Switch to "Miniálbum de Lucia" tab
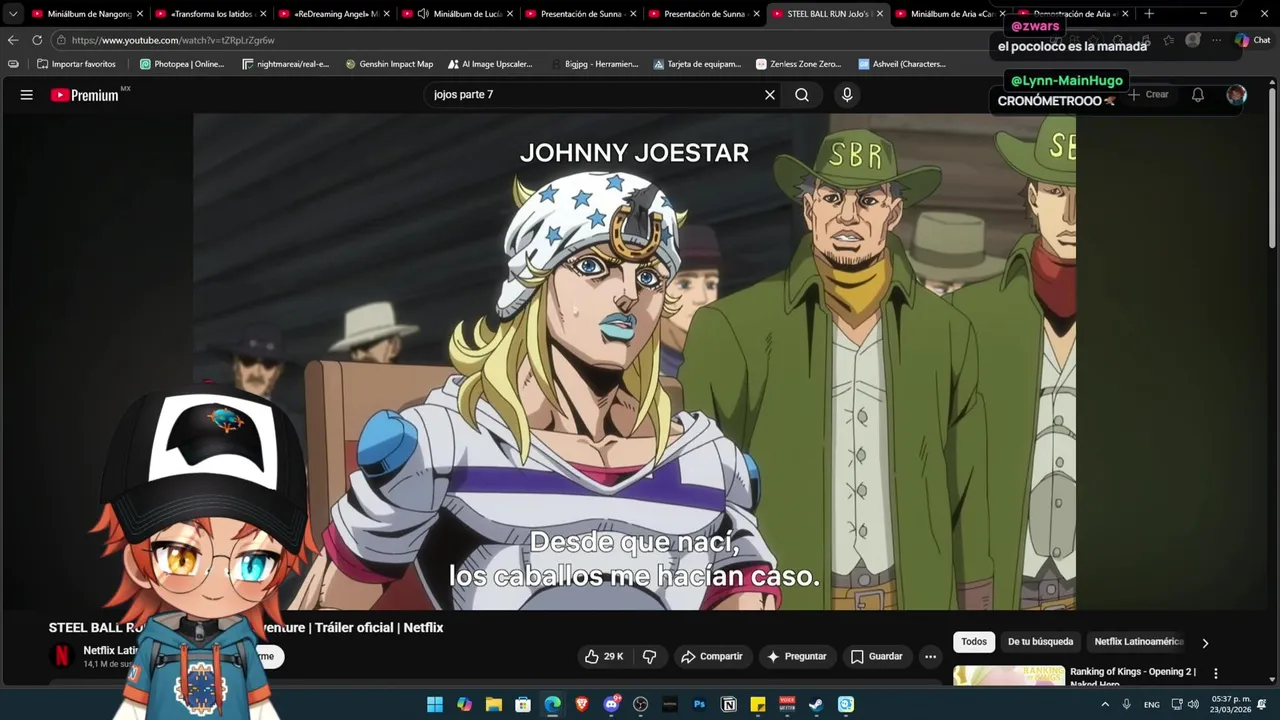Viewport: 1280px width, 720px height. 457,14
